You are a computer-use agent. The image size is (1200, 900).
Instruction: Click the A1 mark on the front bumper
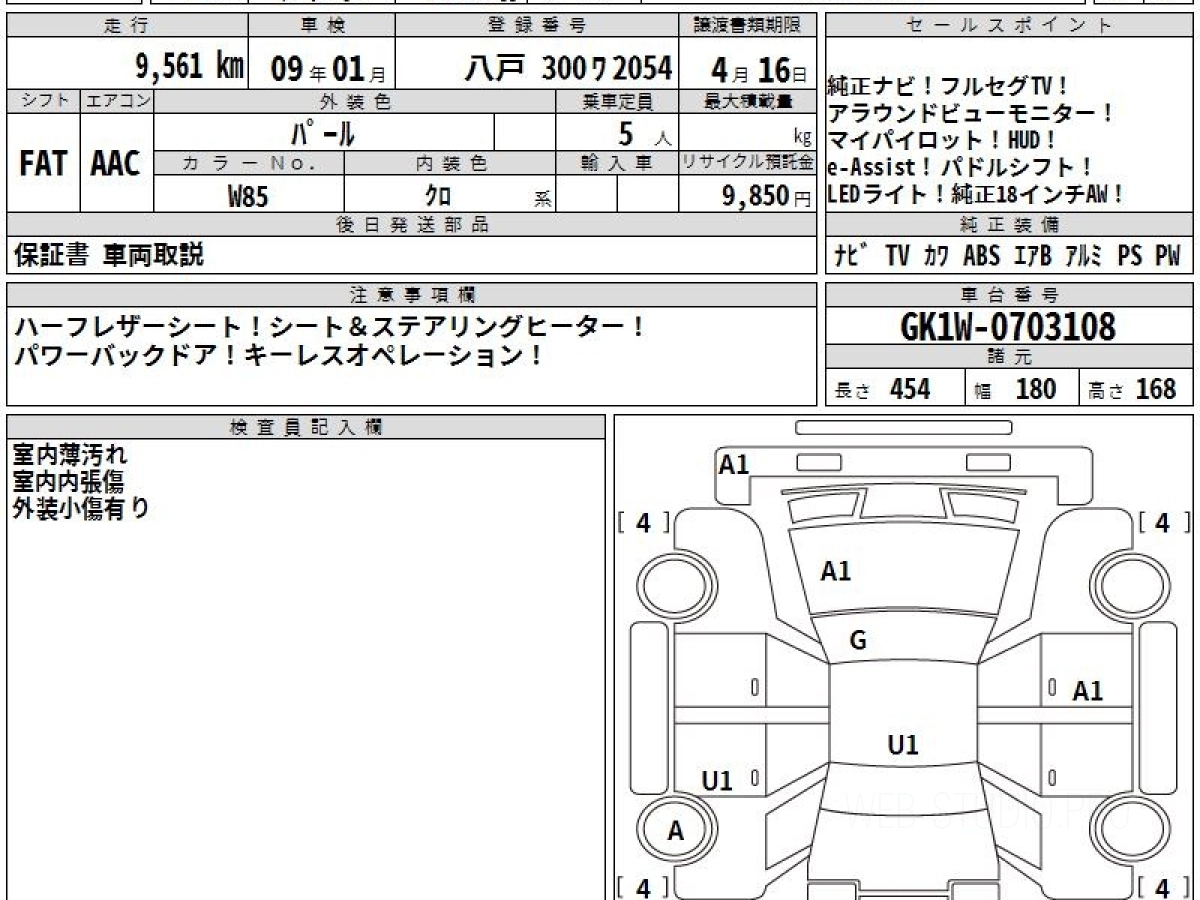(734, 464)
